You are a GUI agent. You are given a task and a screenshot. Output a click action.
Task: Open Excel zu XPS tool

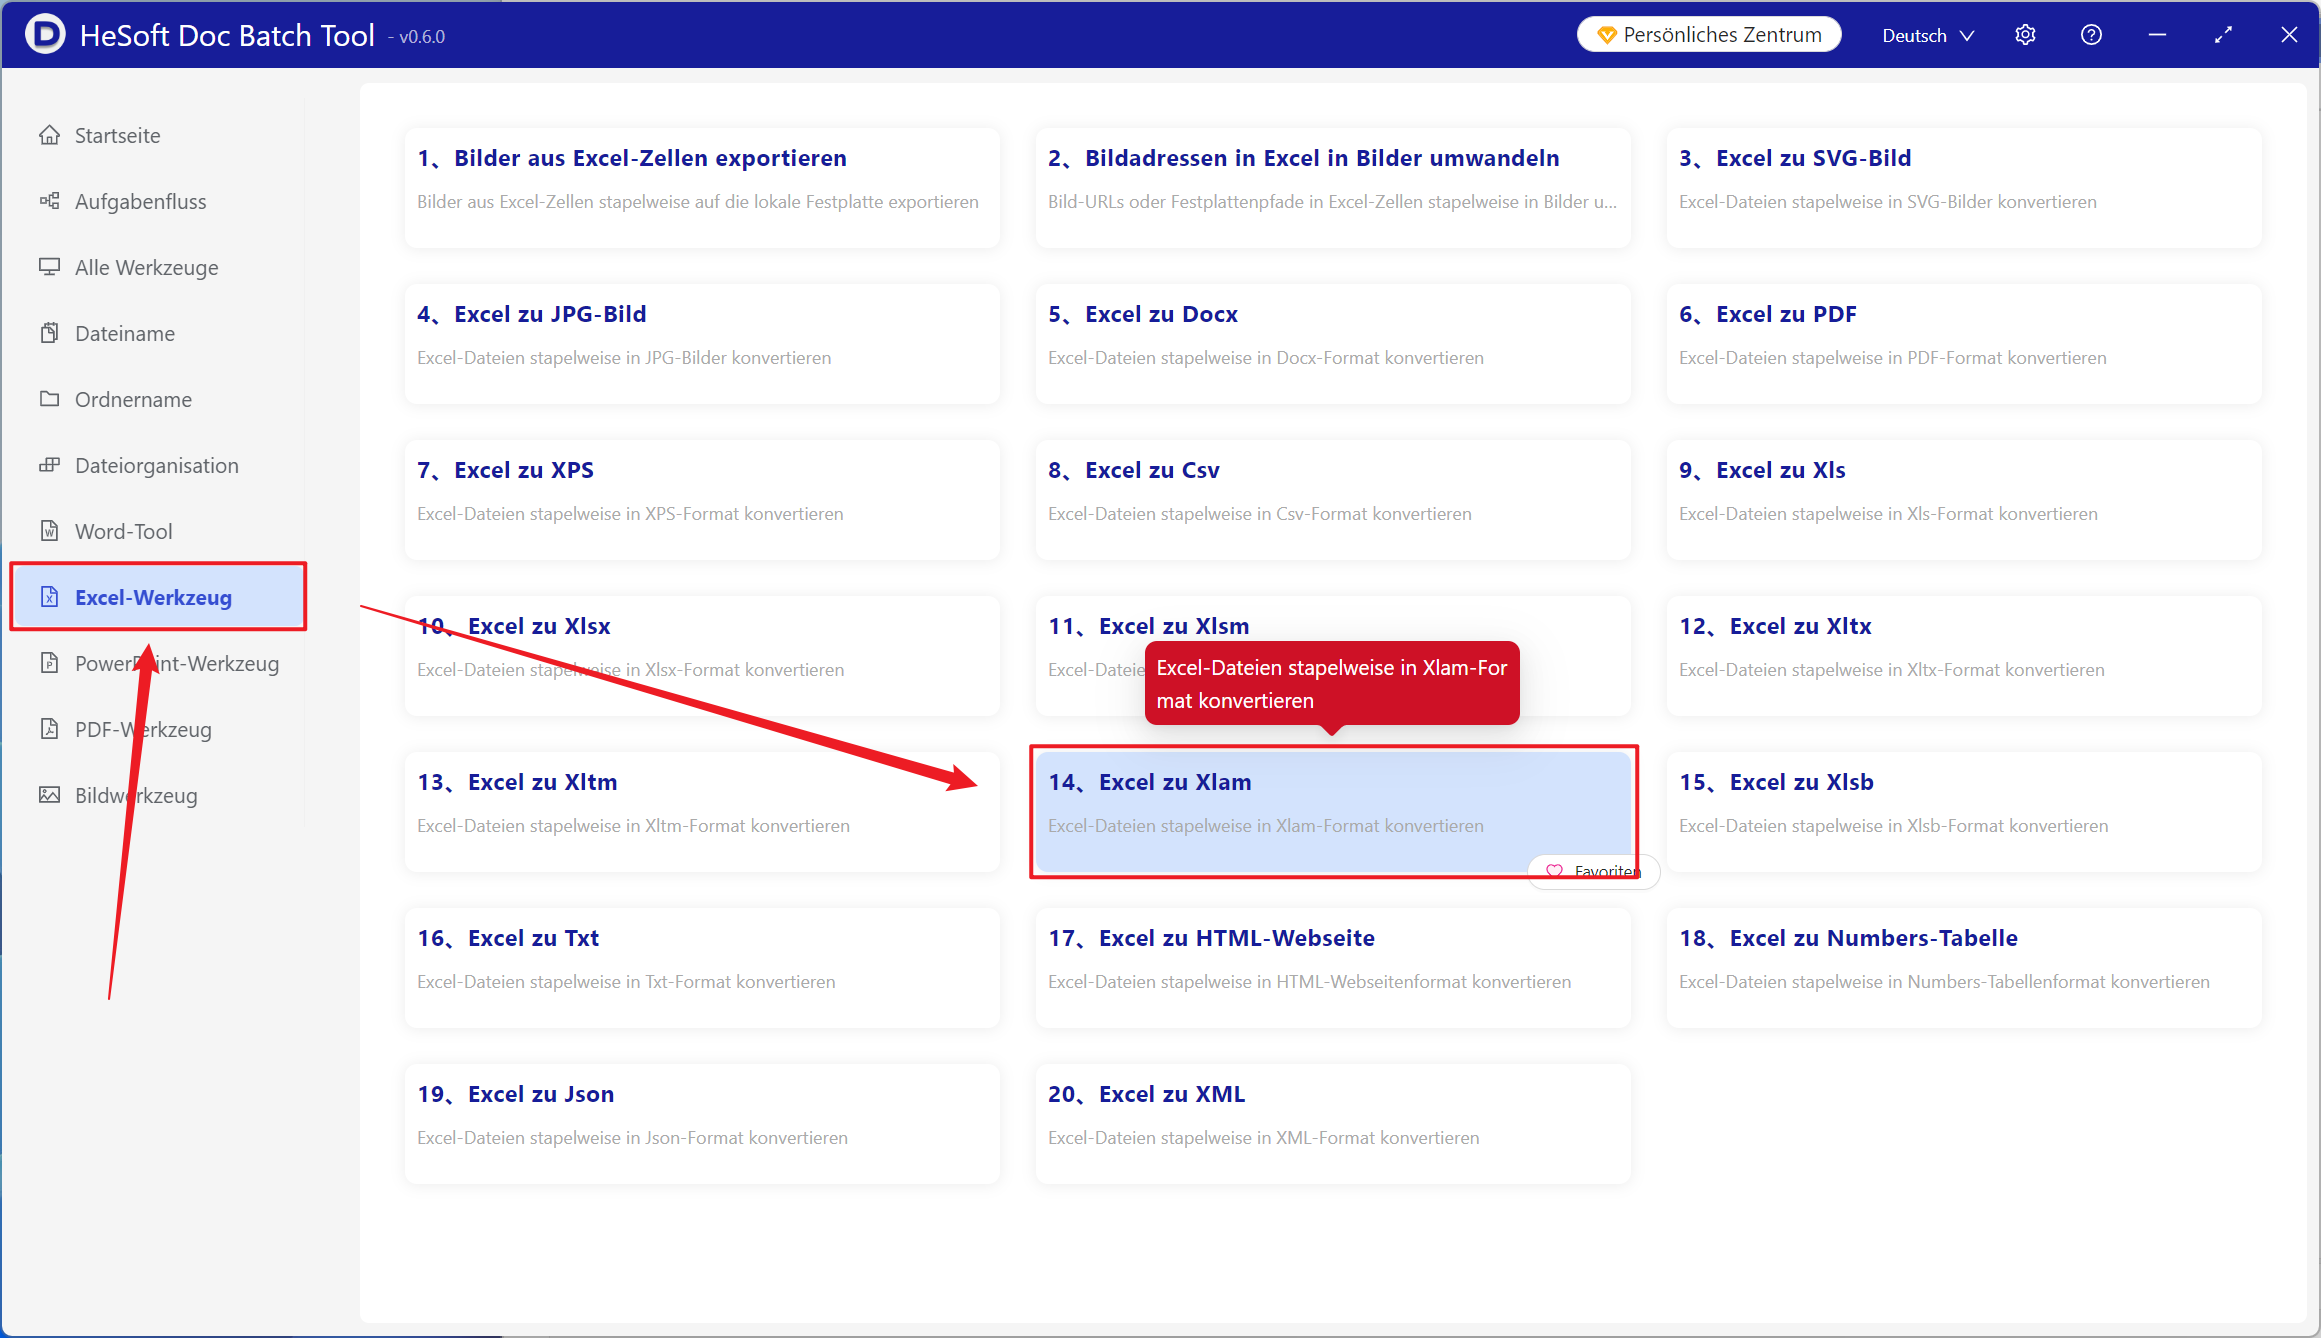pos(702,500)
